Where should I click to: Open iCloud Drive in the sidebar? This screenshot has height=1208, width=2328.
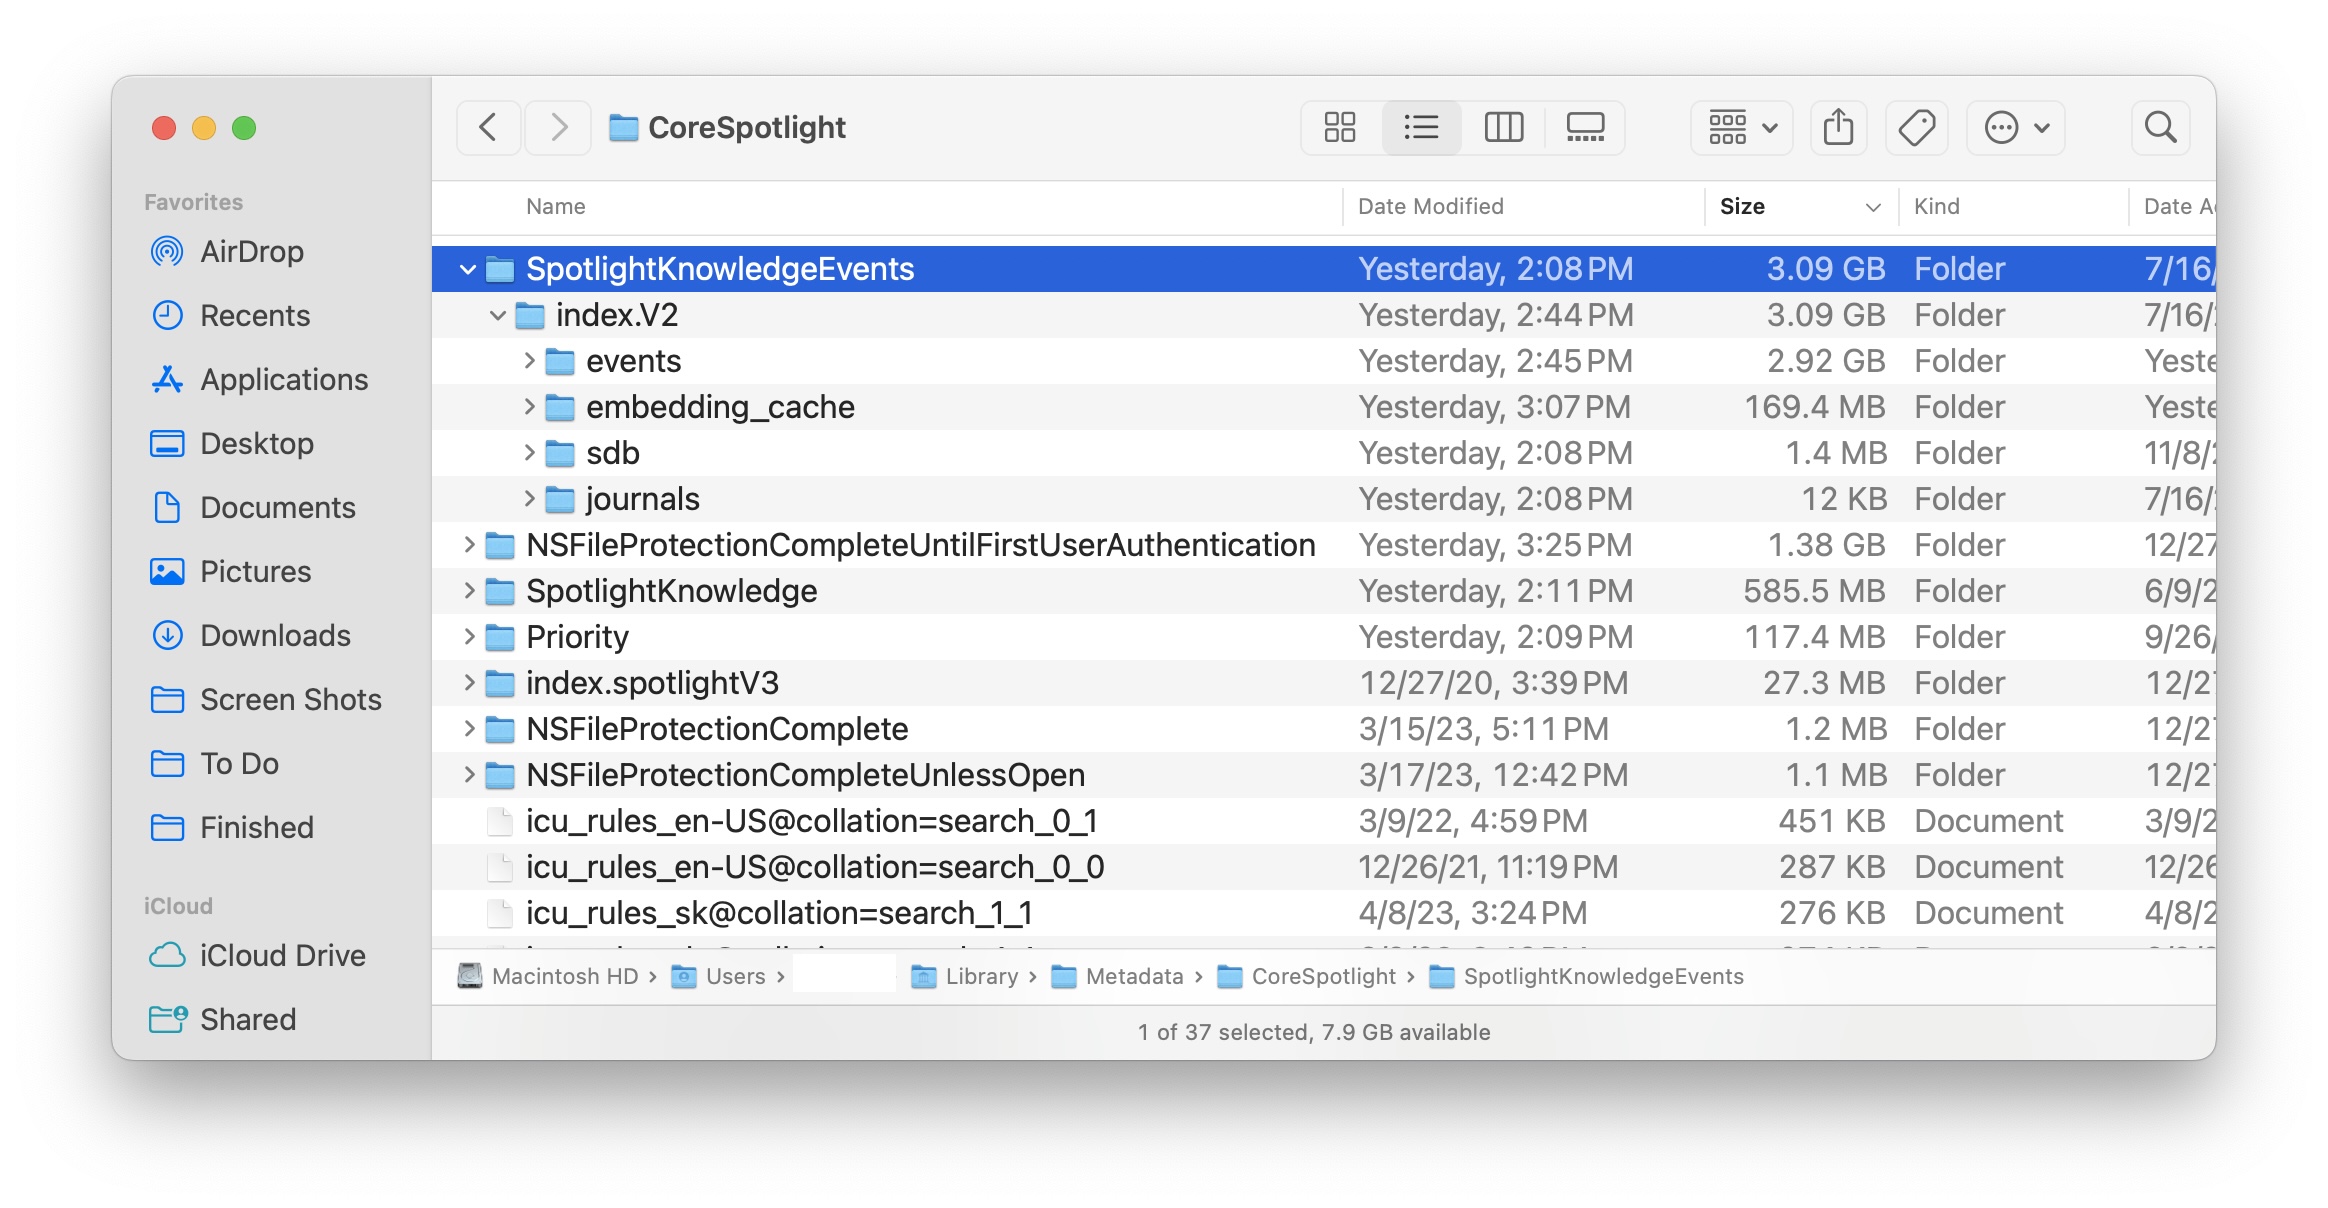coord(283,955)
